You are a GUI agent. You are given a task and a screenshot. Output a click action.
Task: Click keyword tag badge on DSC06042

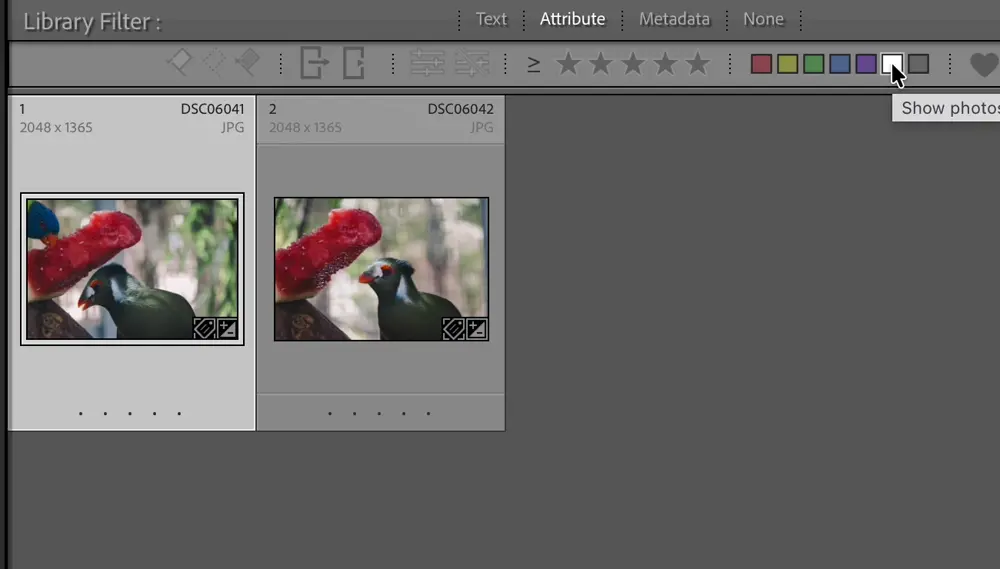pos(453,329)
